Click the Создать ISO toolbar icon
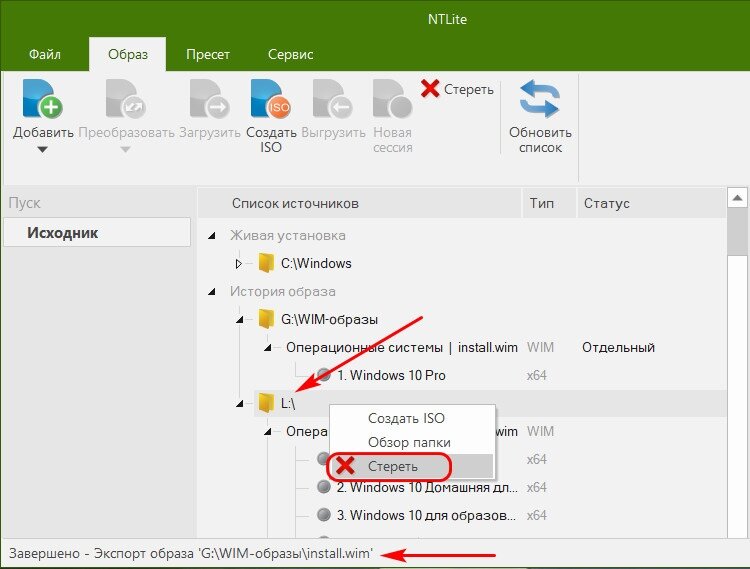This screenshot has height=569, width=750. [x=271, y=98]
